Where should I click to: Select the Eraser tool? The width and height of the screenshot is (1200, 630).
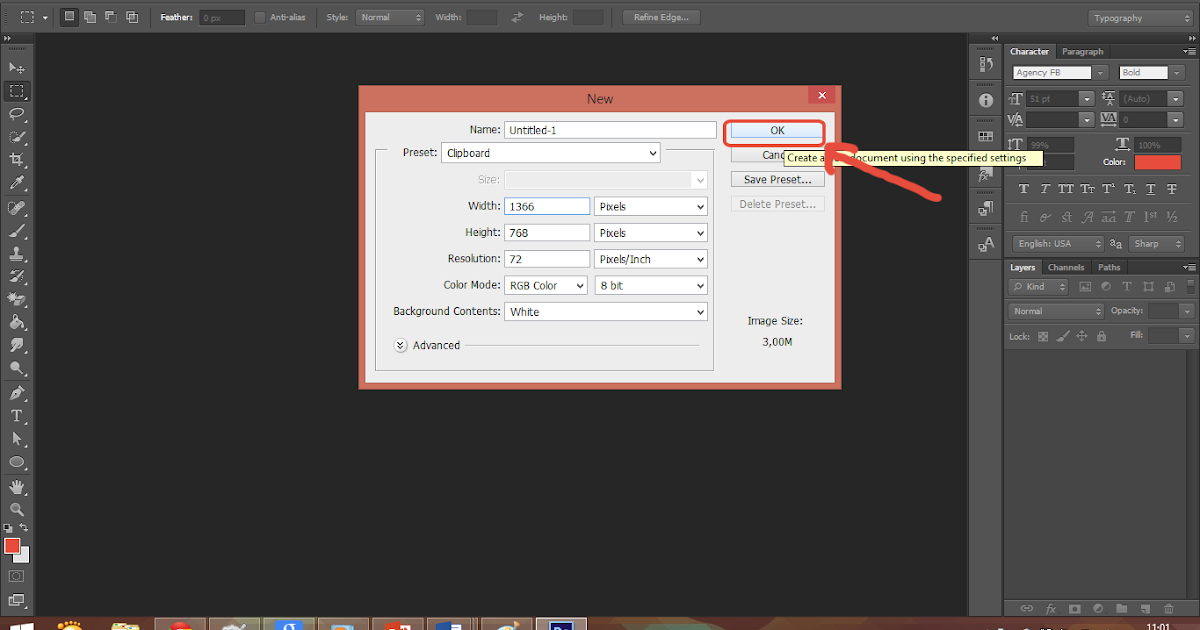coord(16,299)
